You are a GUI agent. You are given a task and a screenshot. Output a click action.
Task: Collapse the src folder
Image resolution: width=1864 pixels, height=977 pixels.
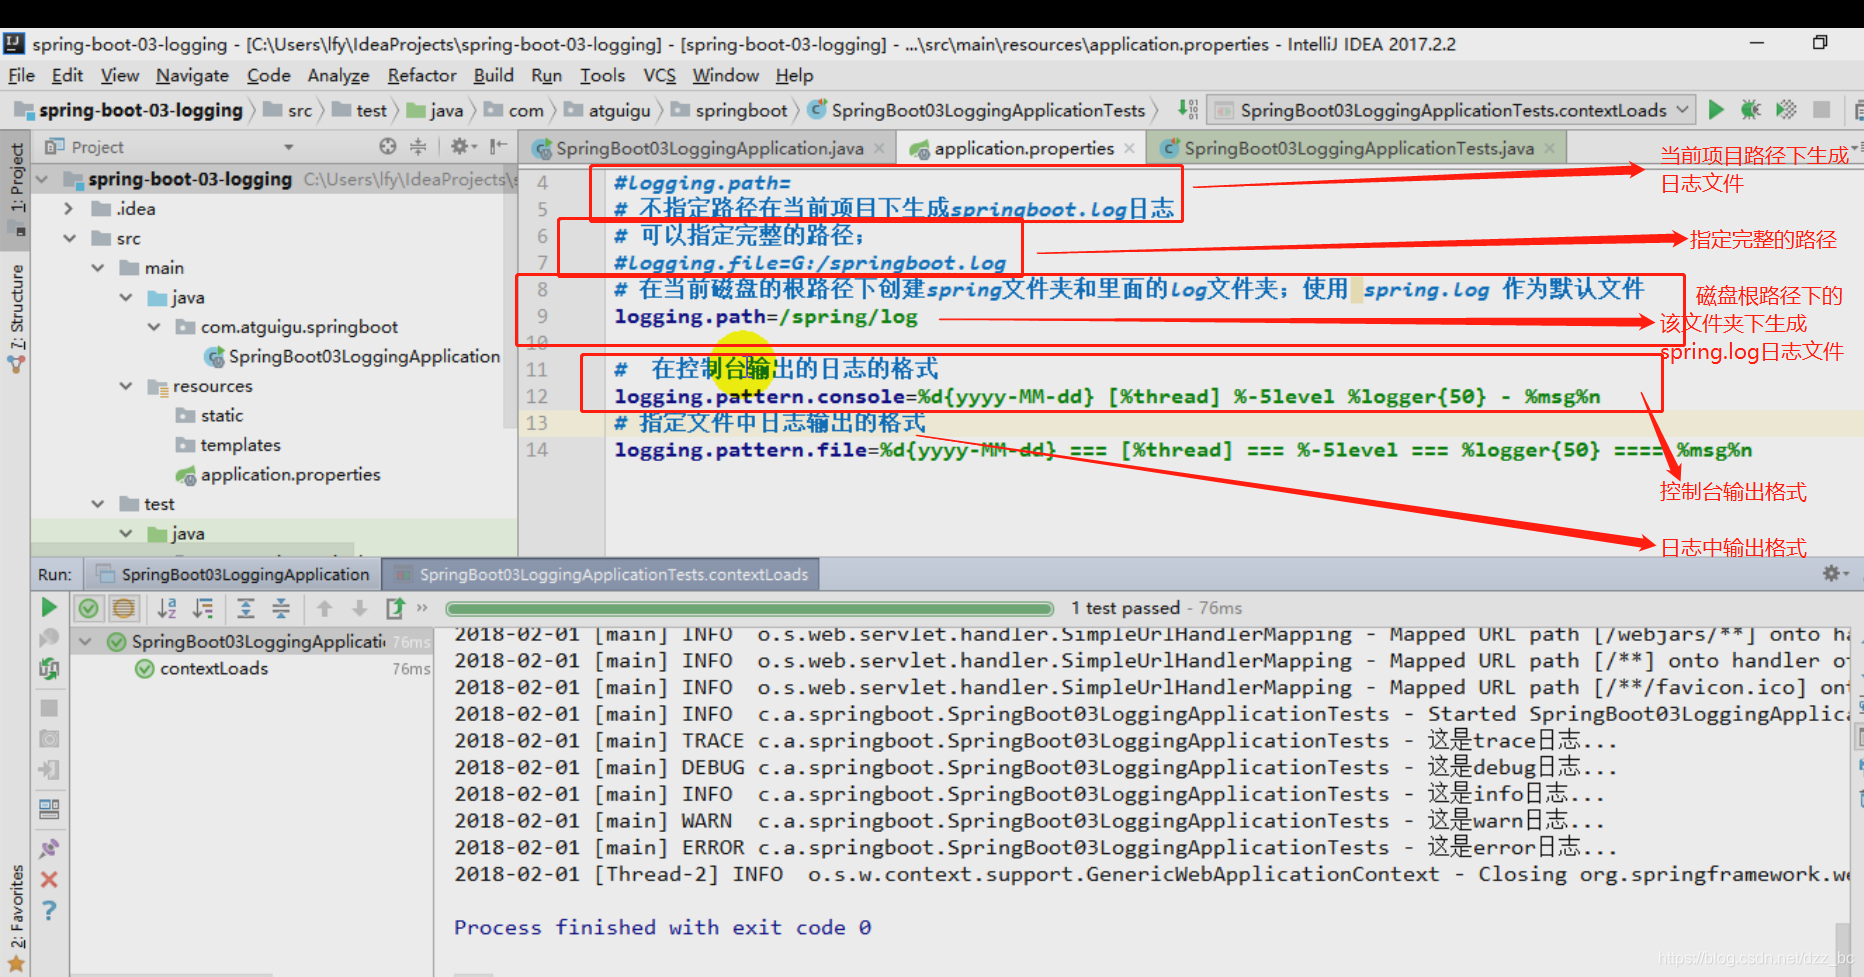[69, 238]
